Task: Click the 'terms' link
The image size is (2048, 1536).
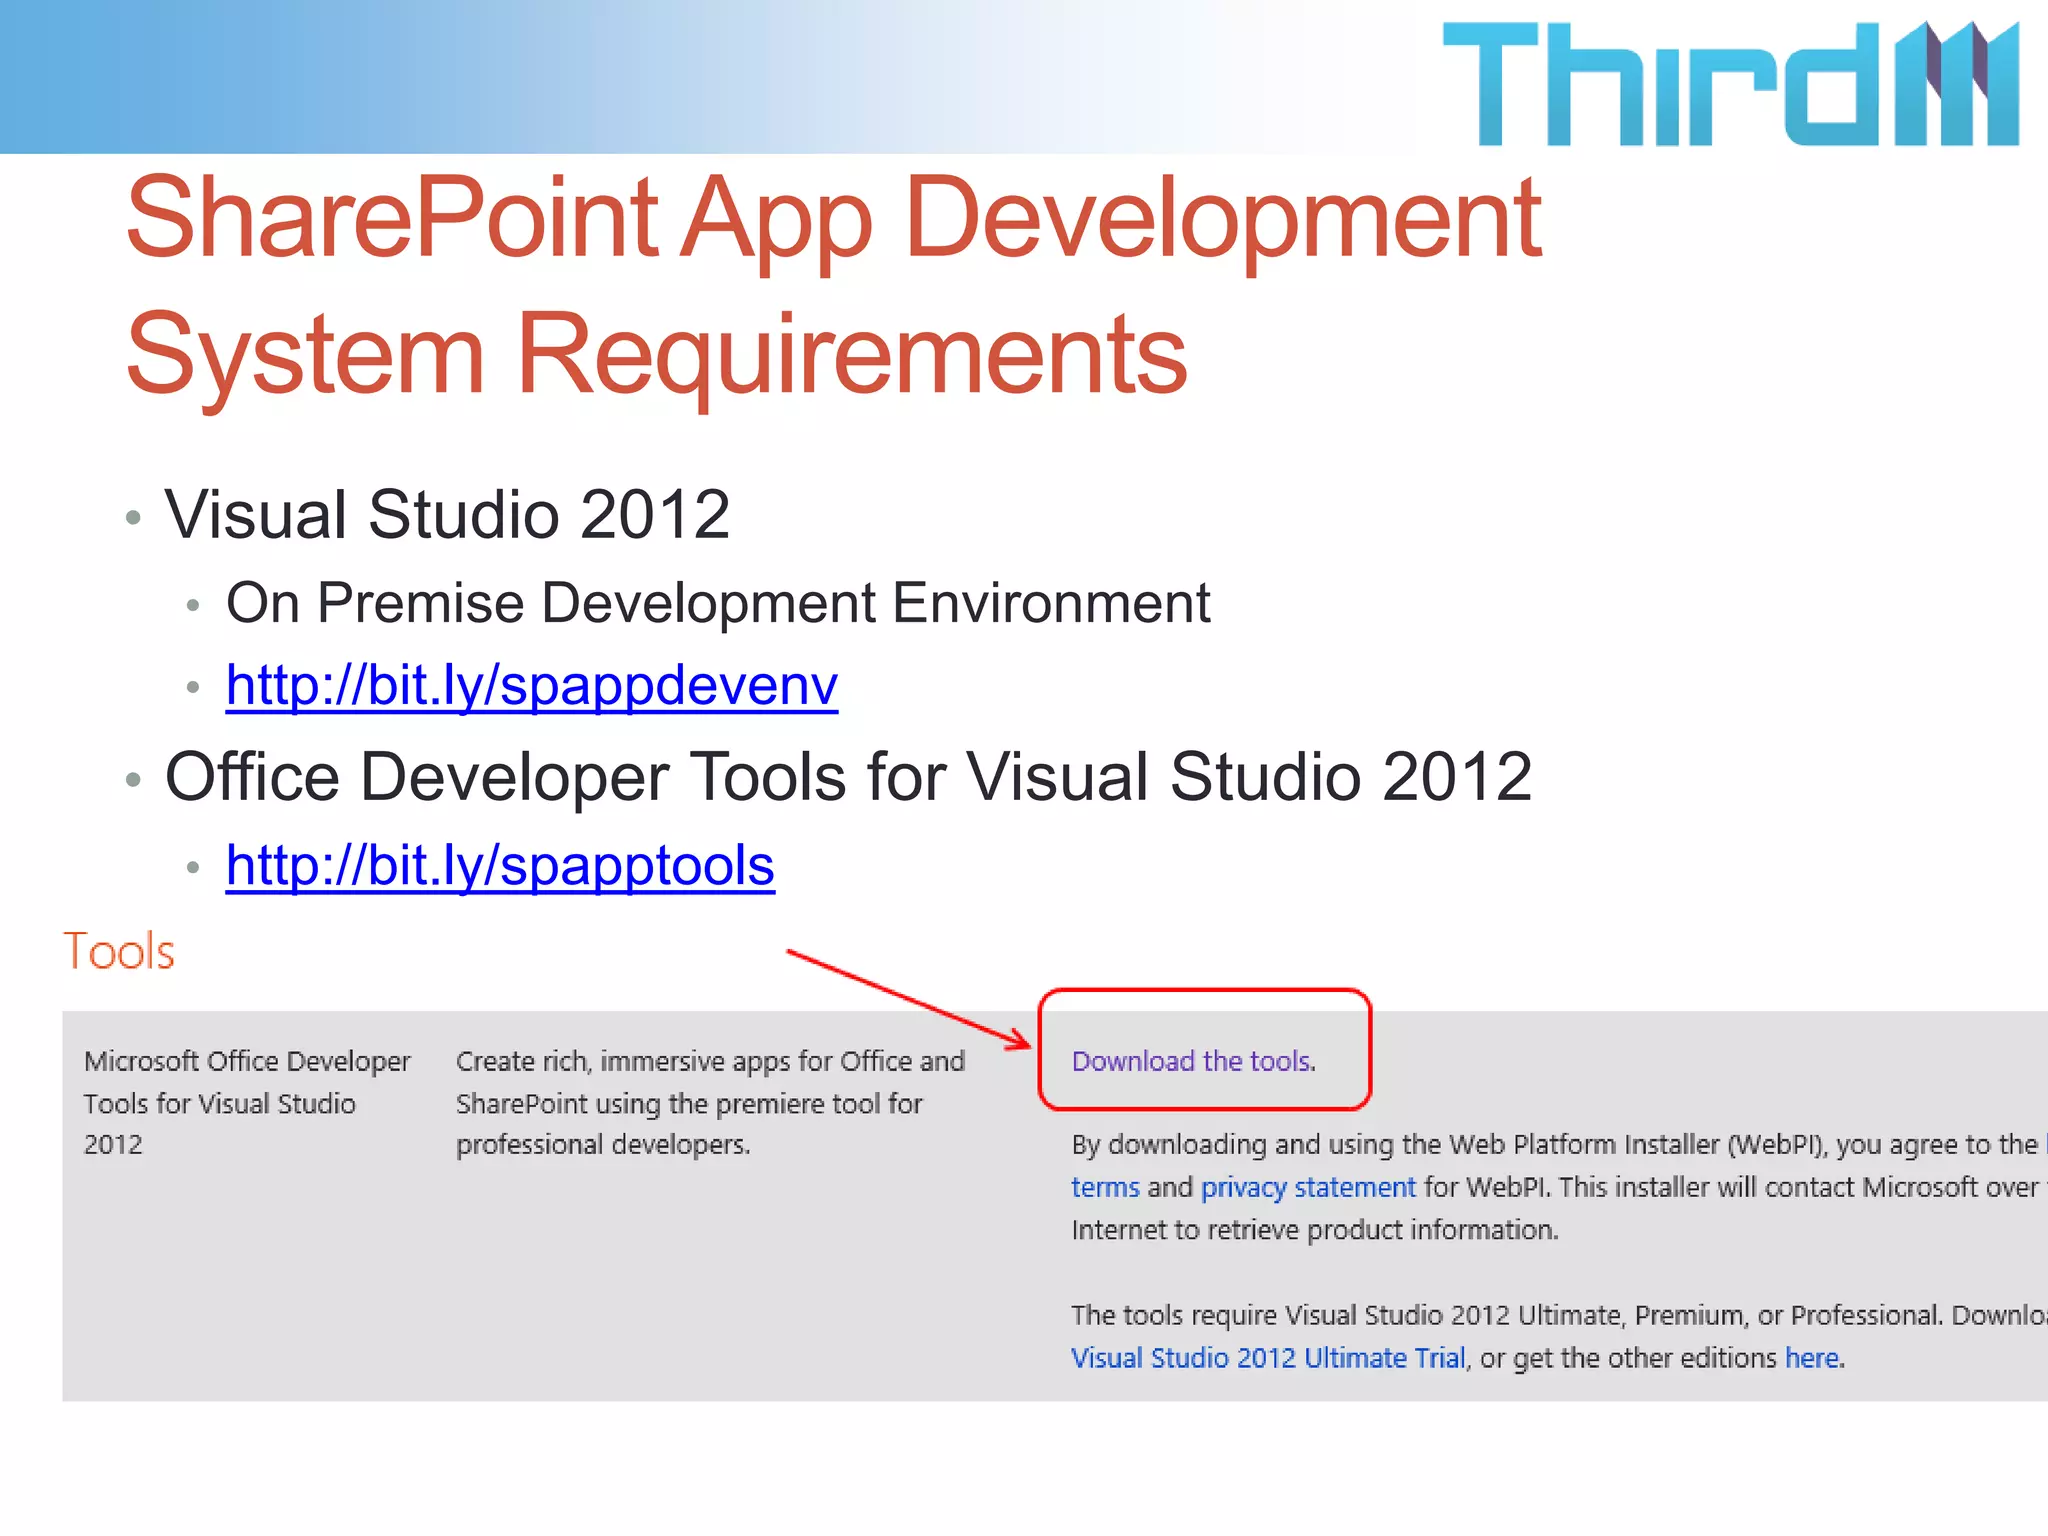Action: [1104, 1187]
